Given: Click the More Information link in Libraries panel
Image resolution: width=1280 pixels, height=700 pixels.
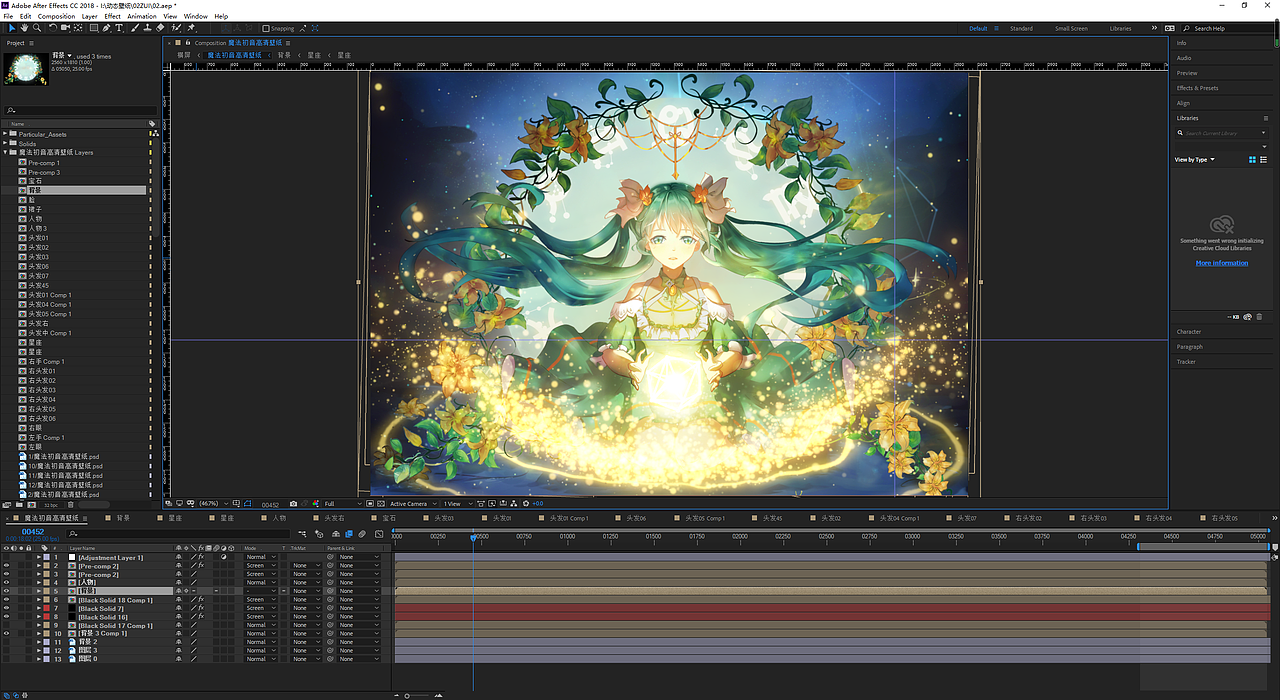Looking at the screenshot, I should pyautogui.click(x=1221, y=262).
